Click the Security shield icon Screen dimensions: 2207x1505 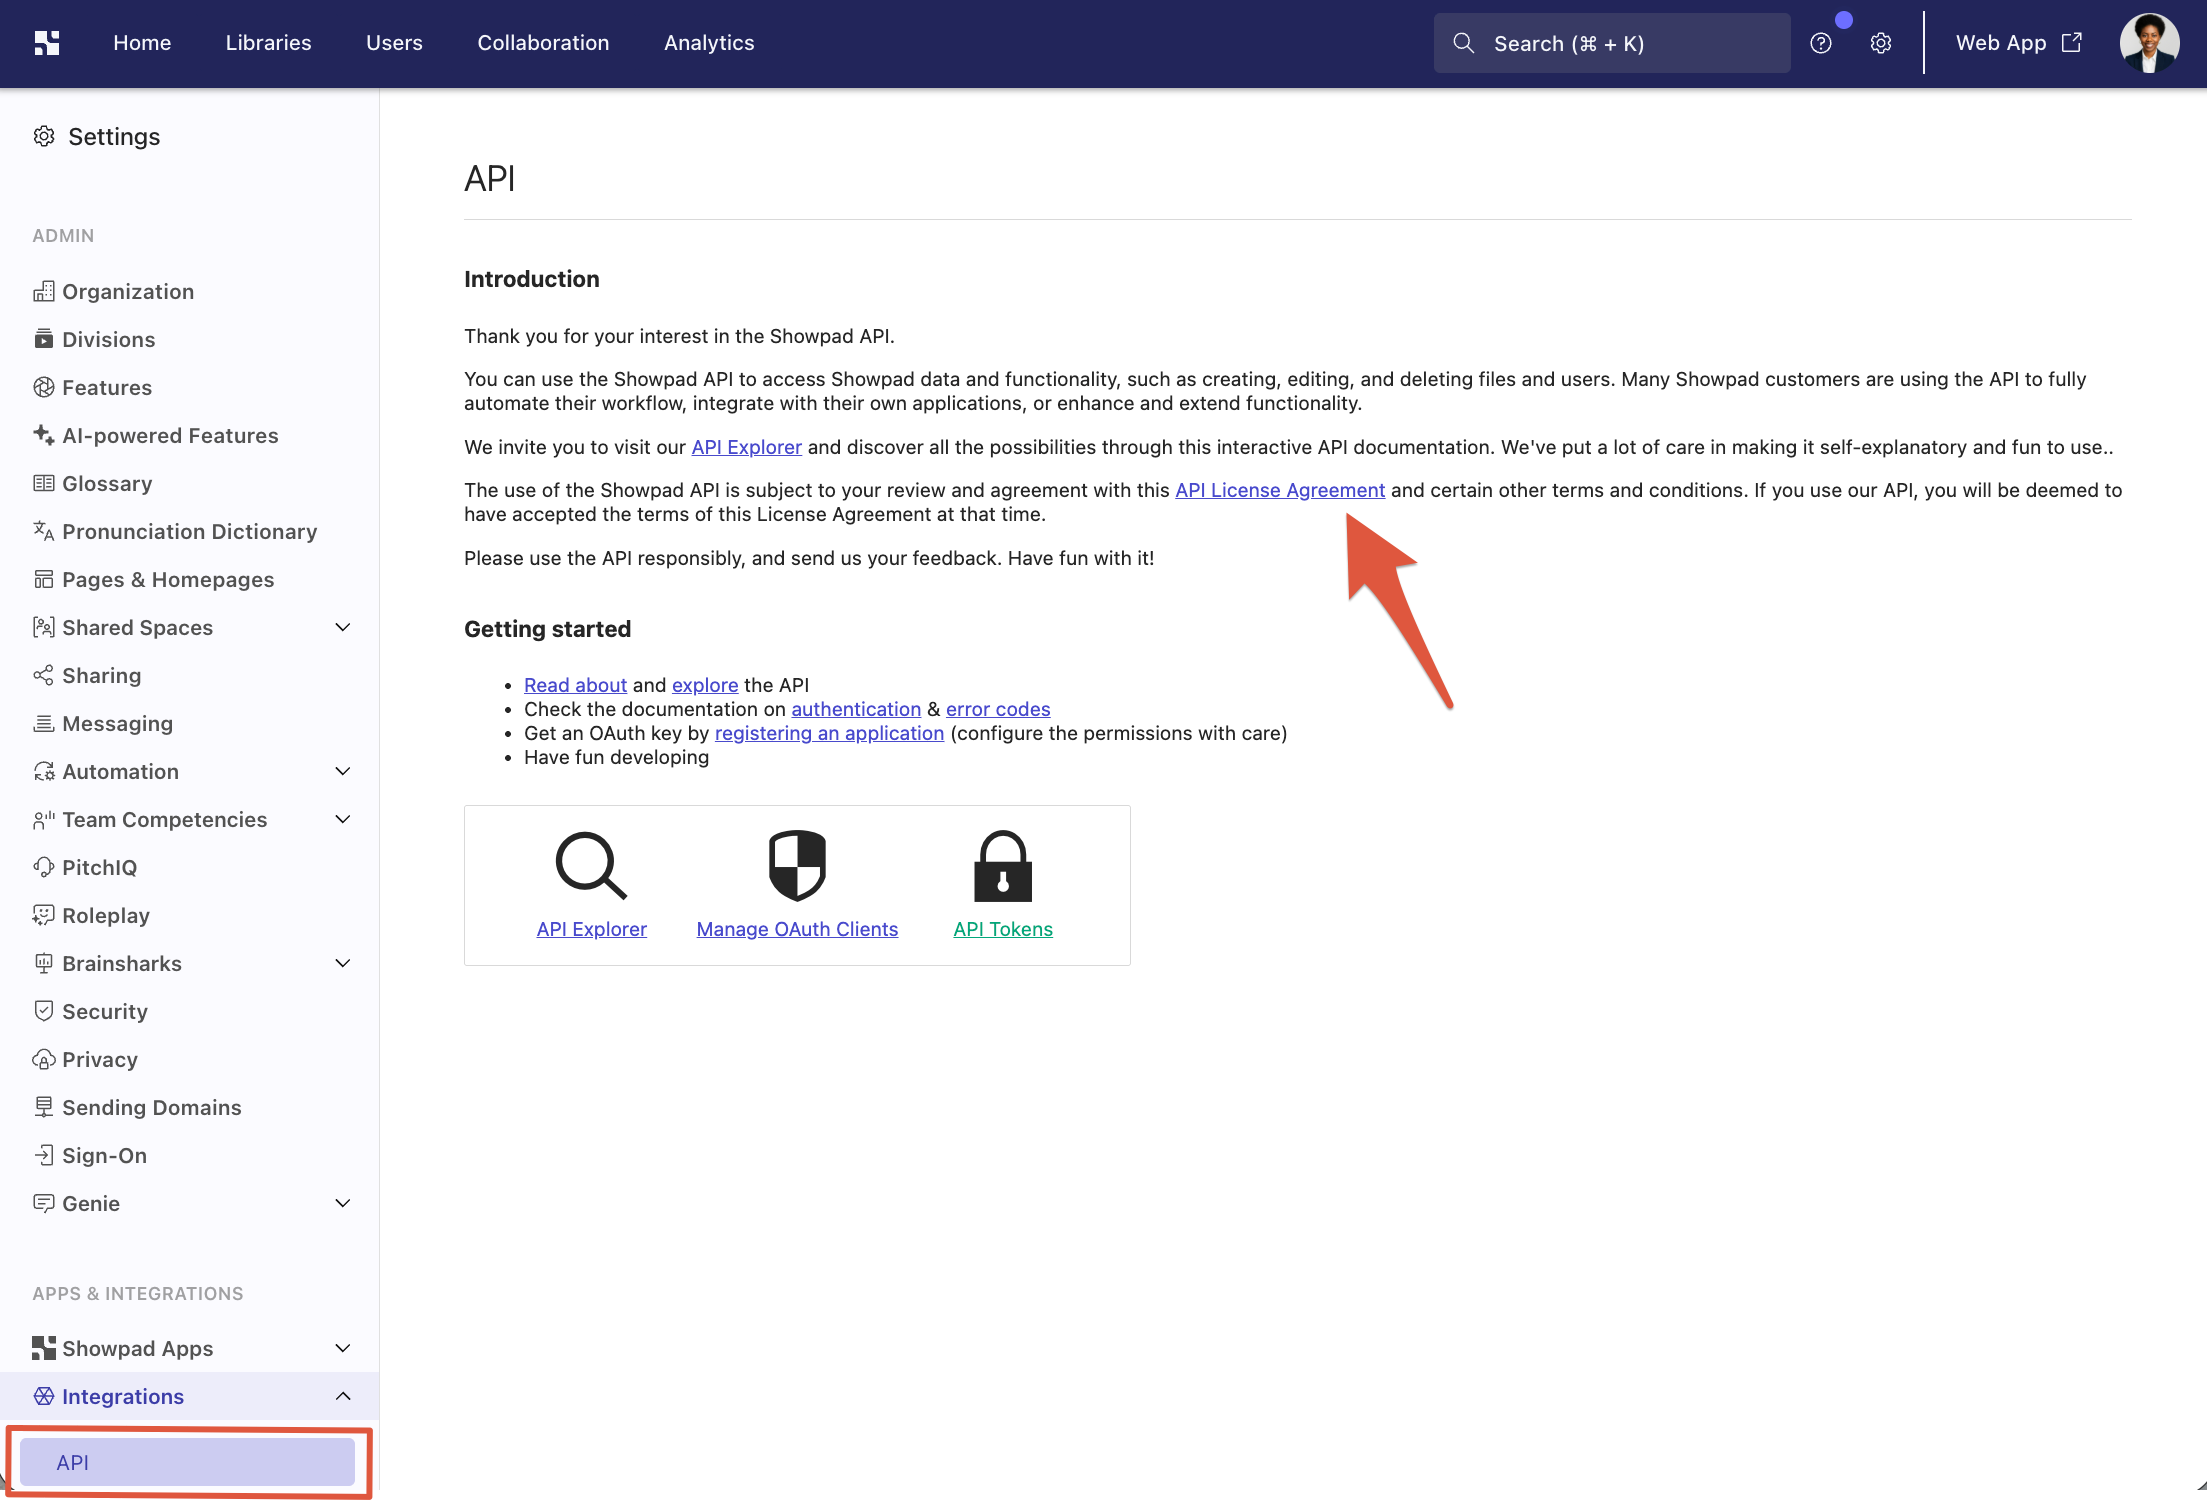click(x=43, y=1011)
